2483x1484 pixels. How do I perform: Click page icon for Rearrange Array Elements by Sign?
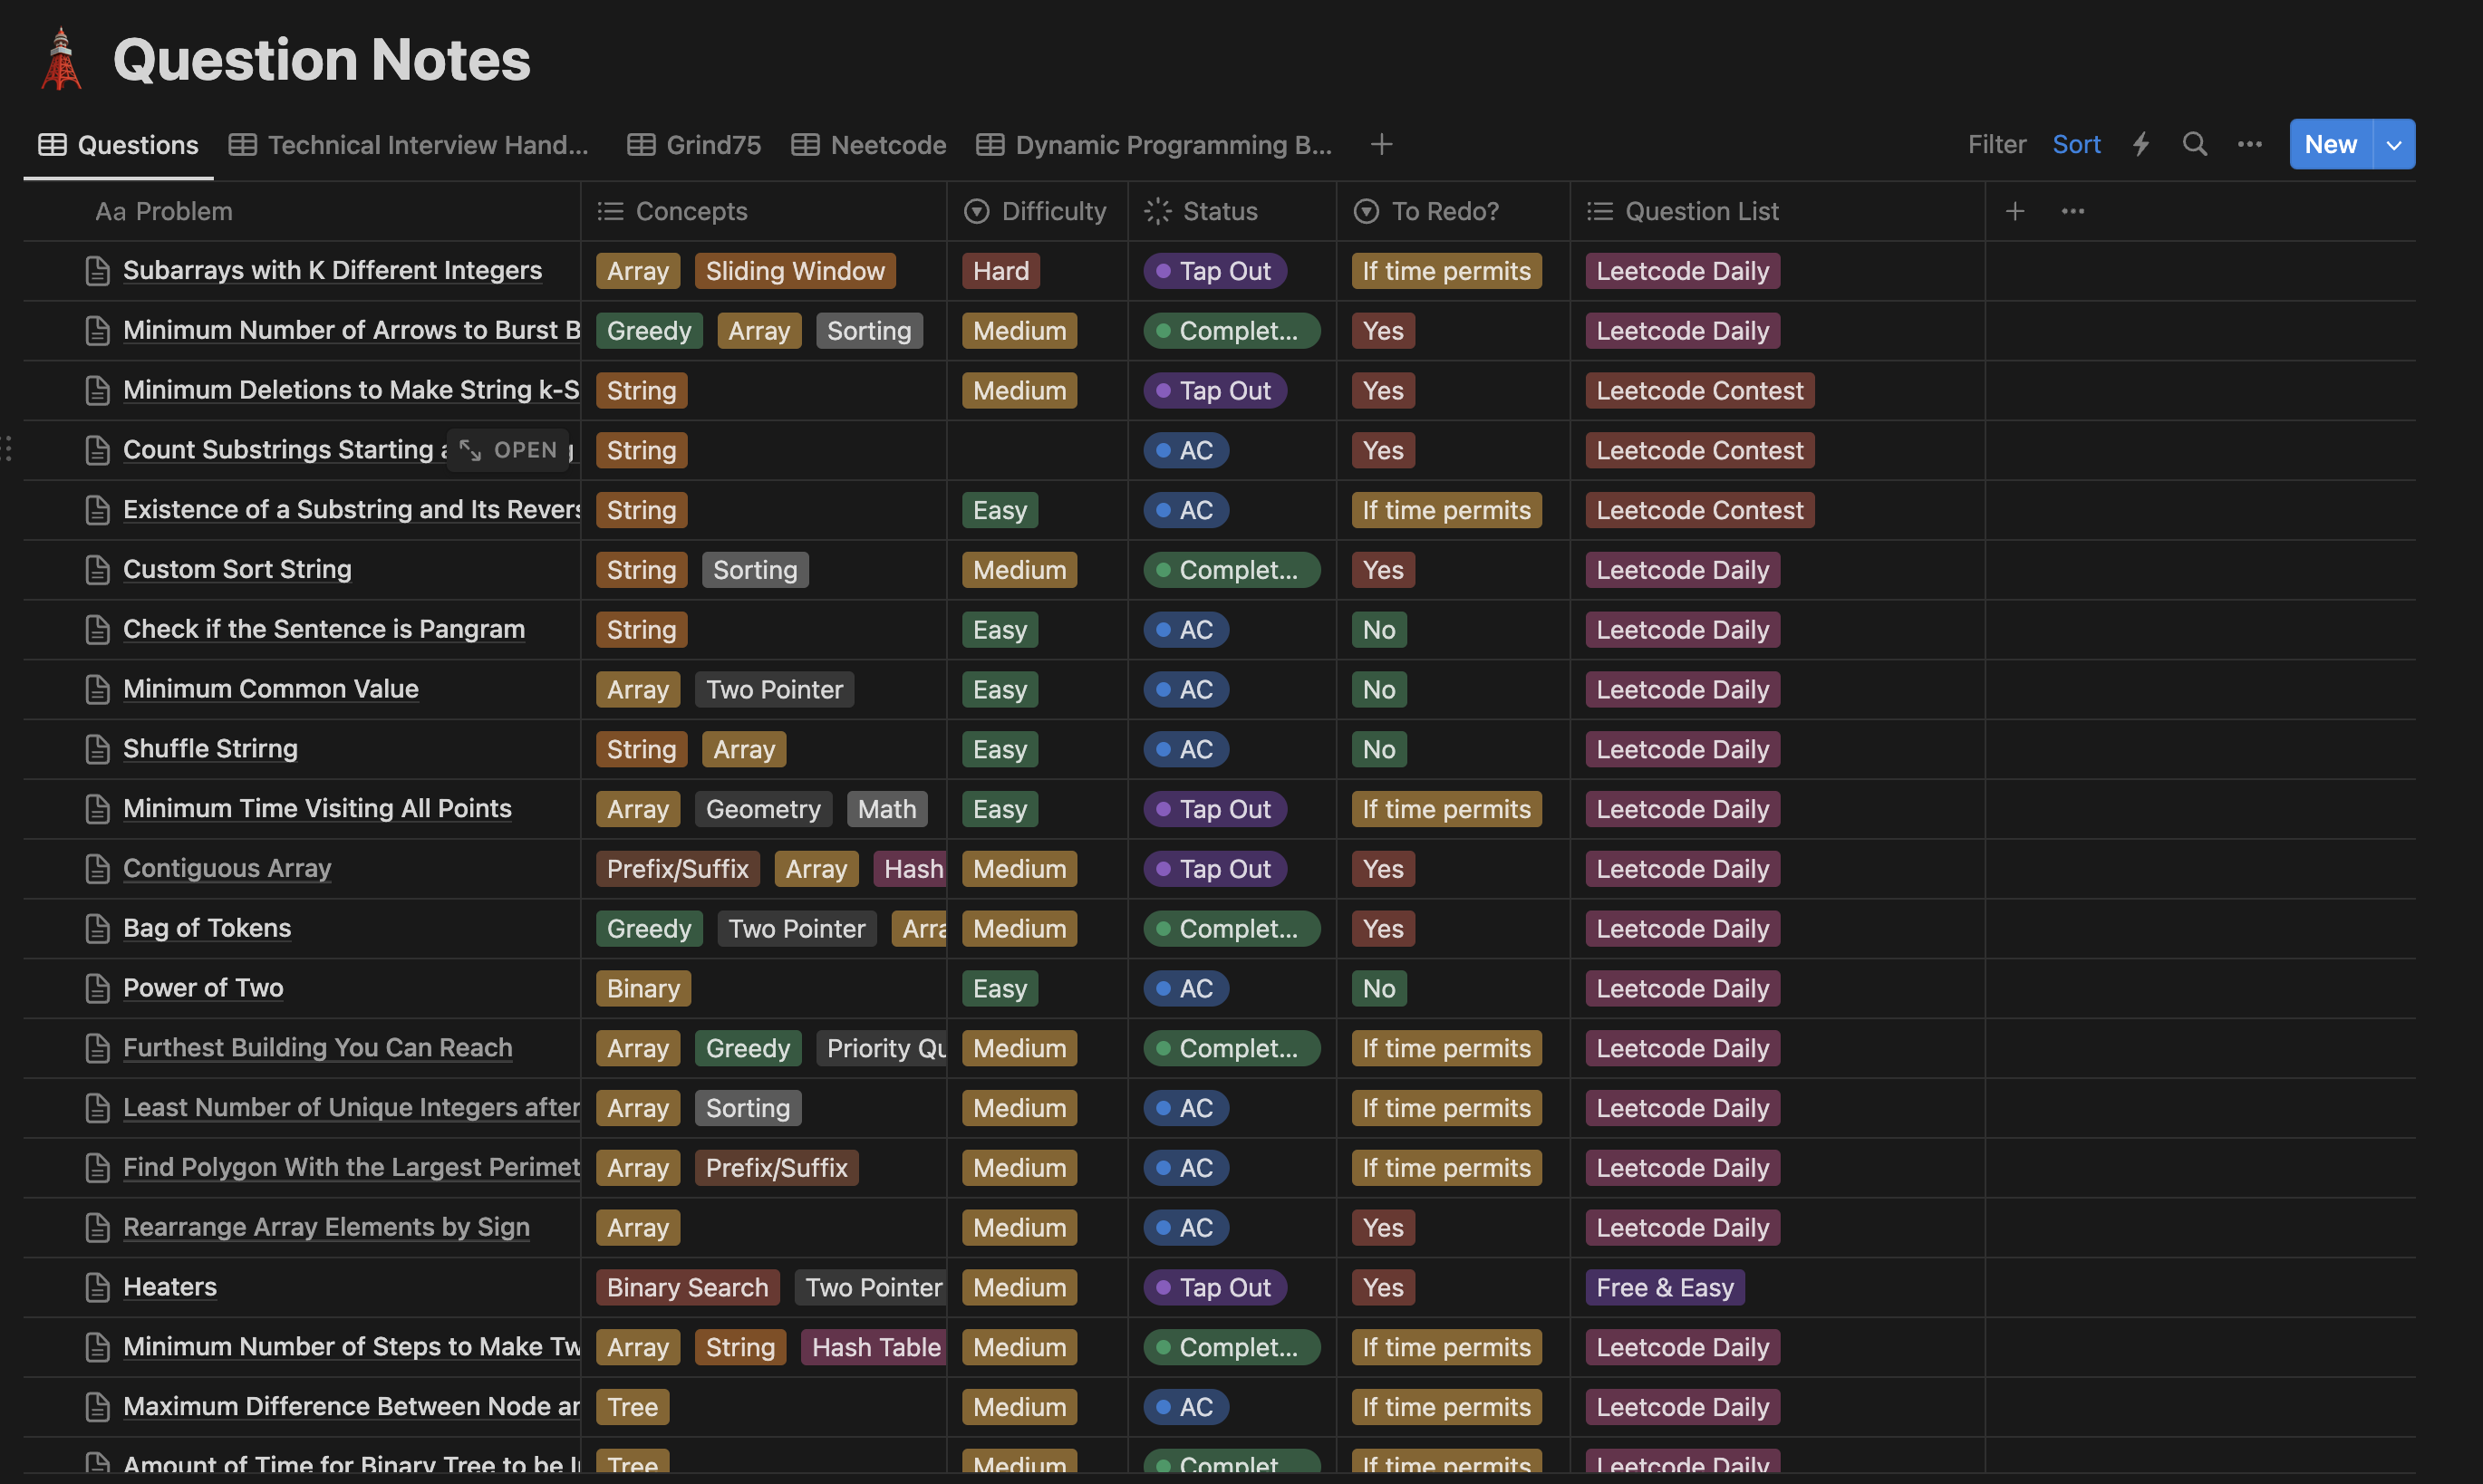click(x=97, y=1227)
